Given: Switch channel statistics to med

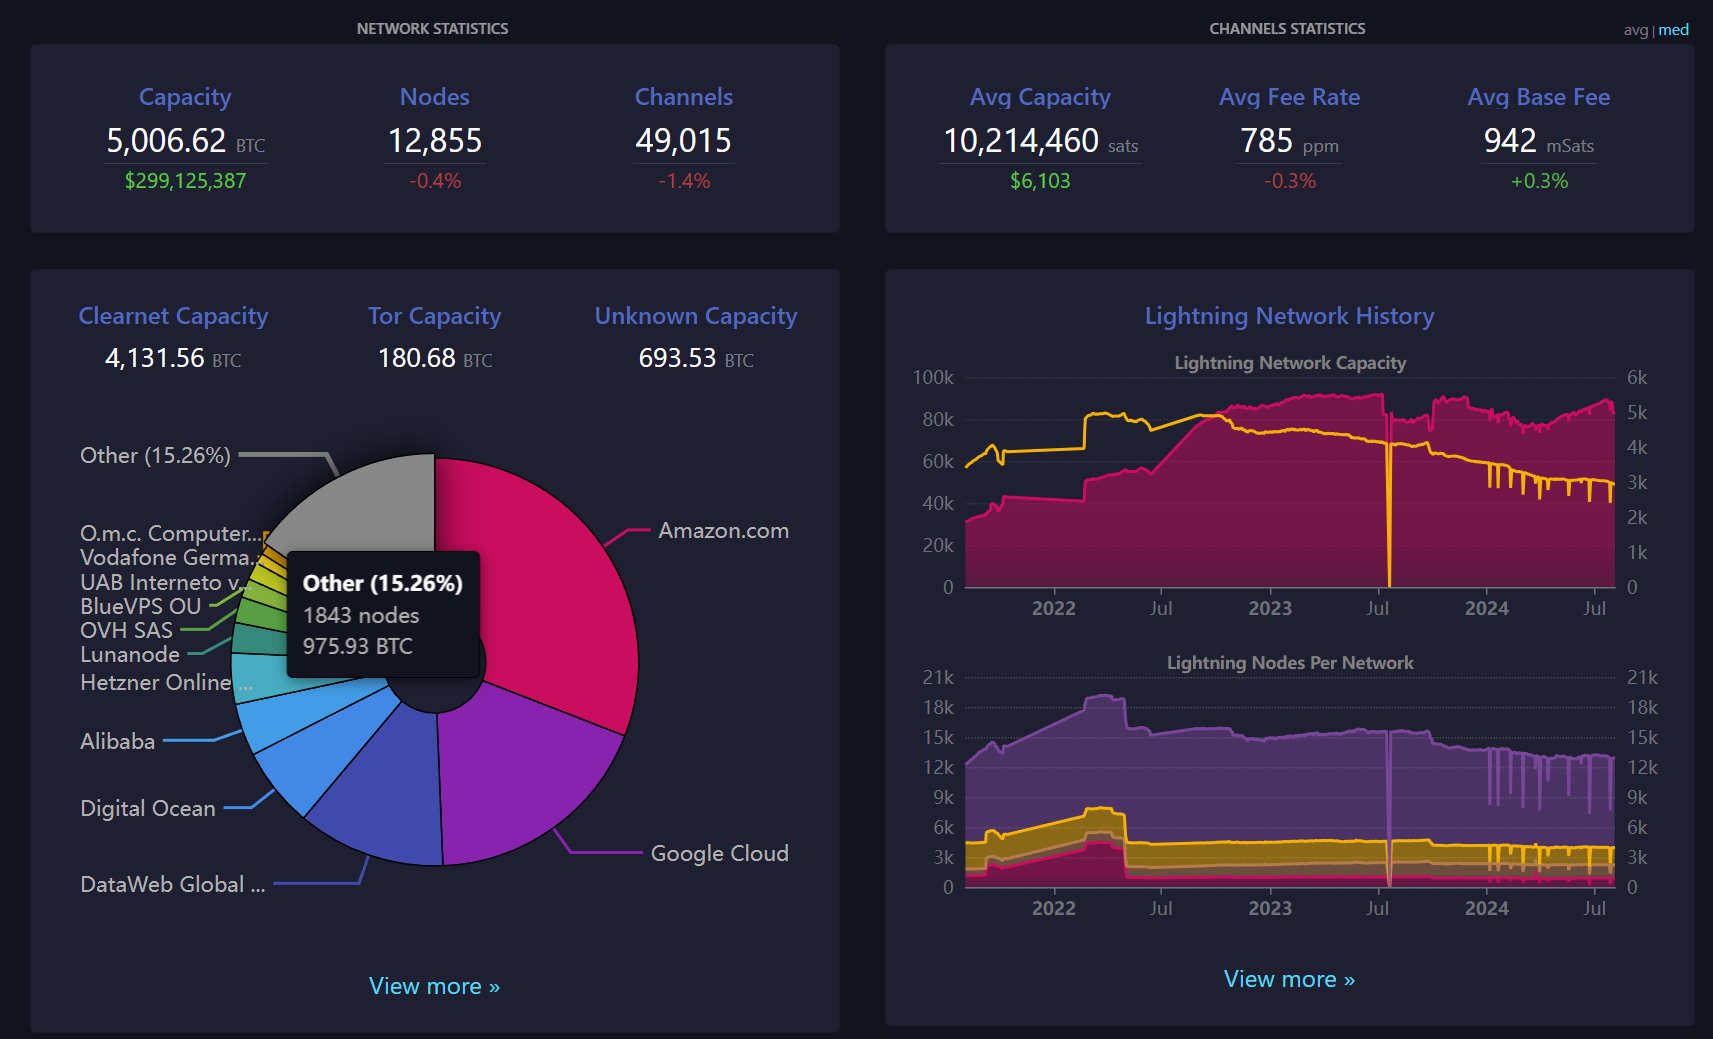Looking at the screenshot, I should coord(1674,30).
